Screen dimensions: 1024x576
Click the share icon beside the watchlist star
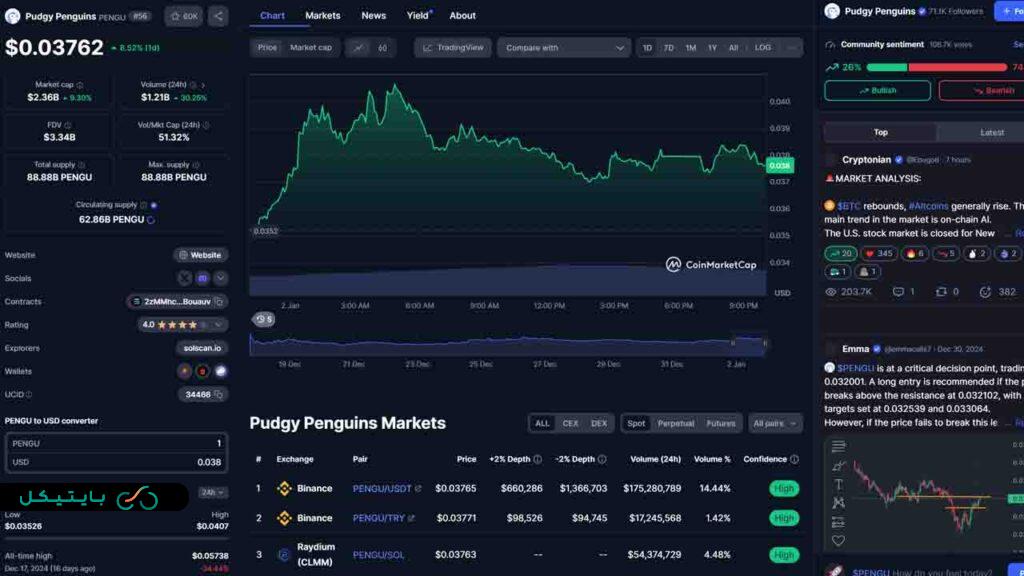tap(218, 16)
